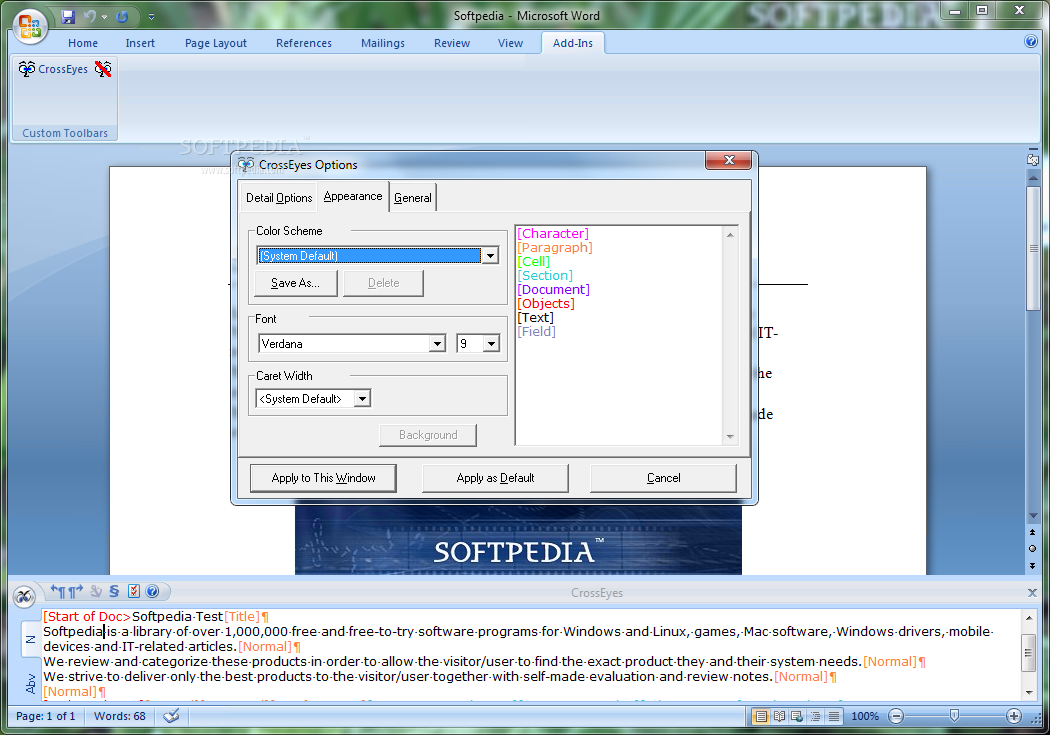Open the References ribbon tab
The height and width of the screenshot is (735, 1050).
303,43
